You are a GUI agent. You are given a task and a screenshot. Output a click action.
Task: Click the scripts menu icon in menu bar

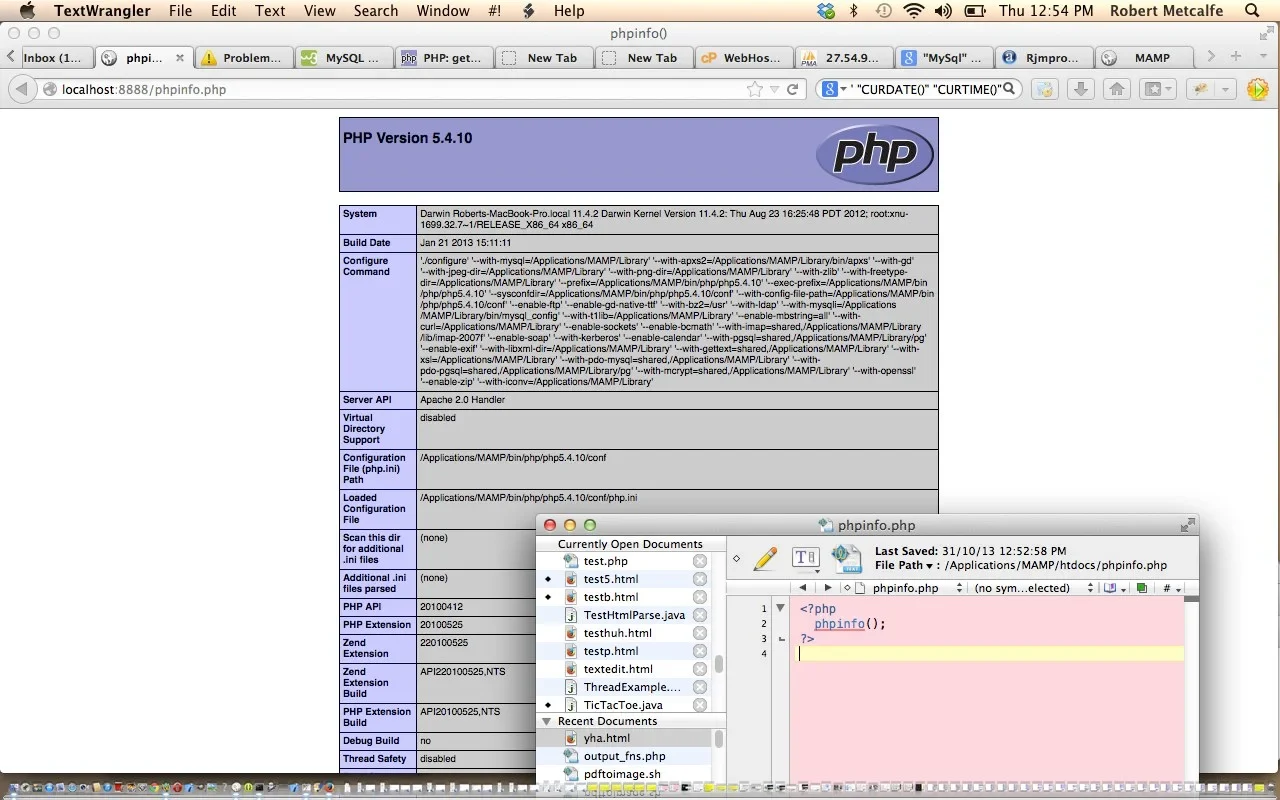[528, 11]
